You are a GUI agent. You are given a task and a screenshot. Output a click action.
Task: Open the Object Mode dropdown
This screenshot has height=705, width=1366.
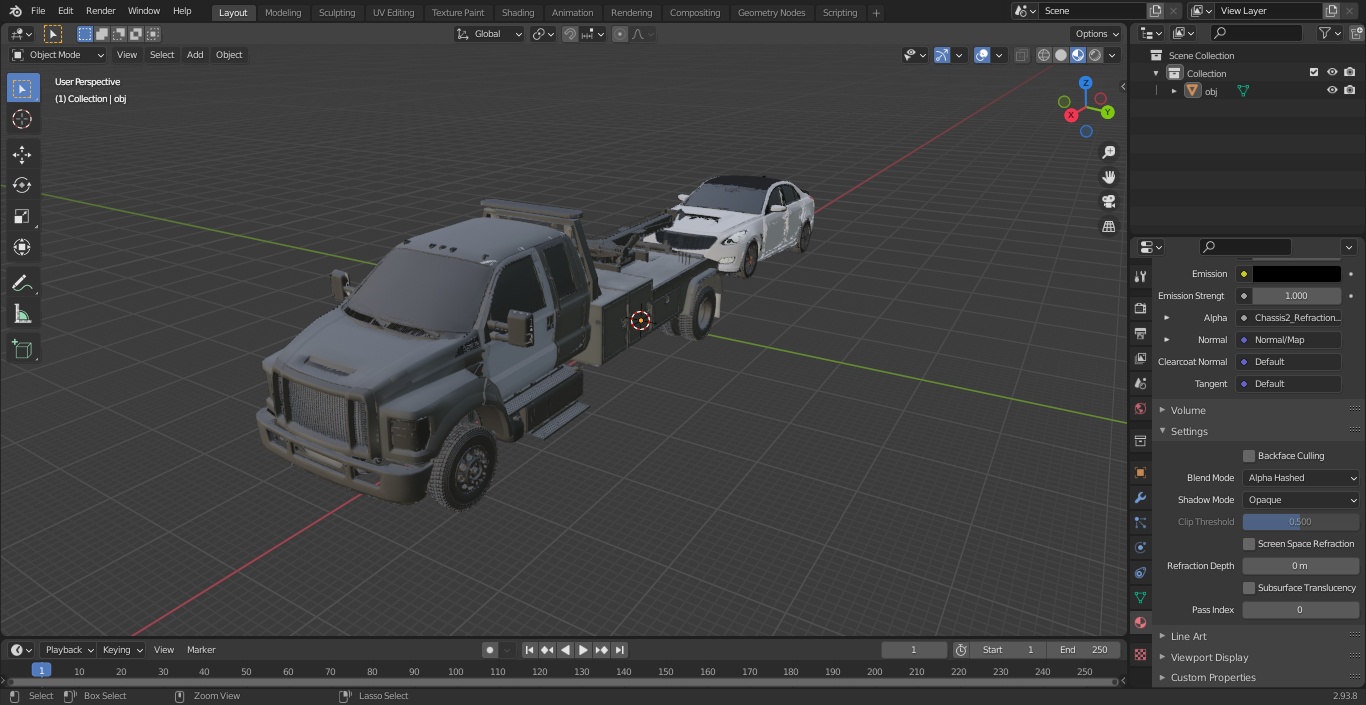[x=58, y=55]
